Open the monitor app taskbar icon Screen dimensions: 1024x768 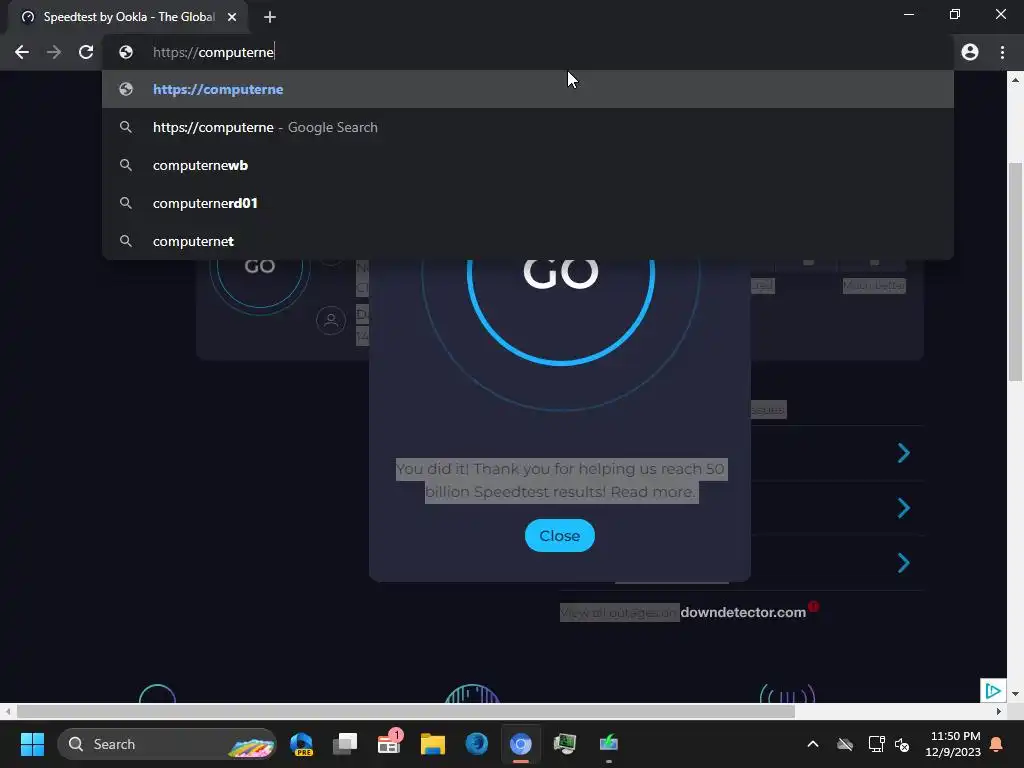pos(564,744)
